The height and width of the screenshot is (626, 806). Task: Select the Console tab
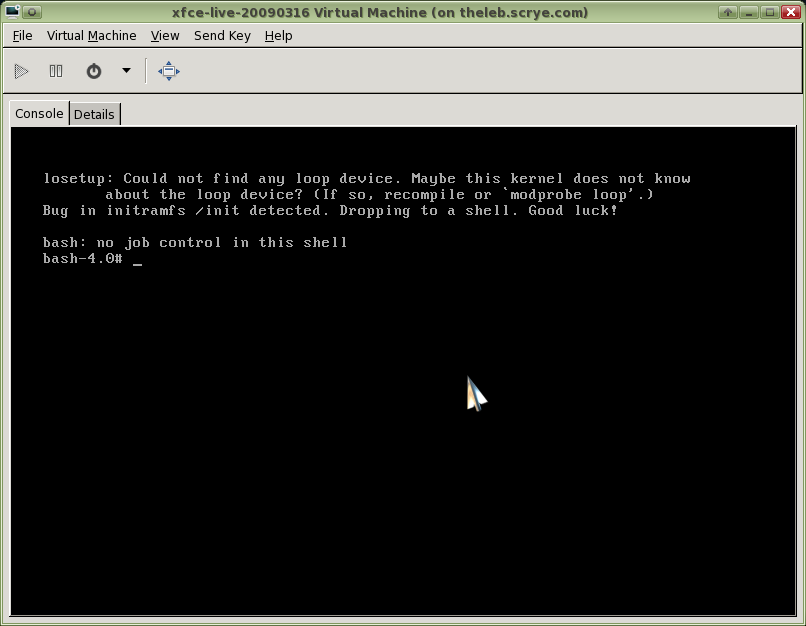[x=39, y=113]
